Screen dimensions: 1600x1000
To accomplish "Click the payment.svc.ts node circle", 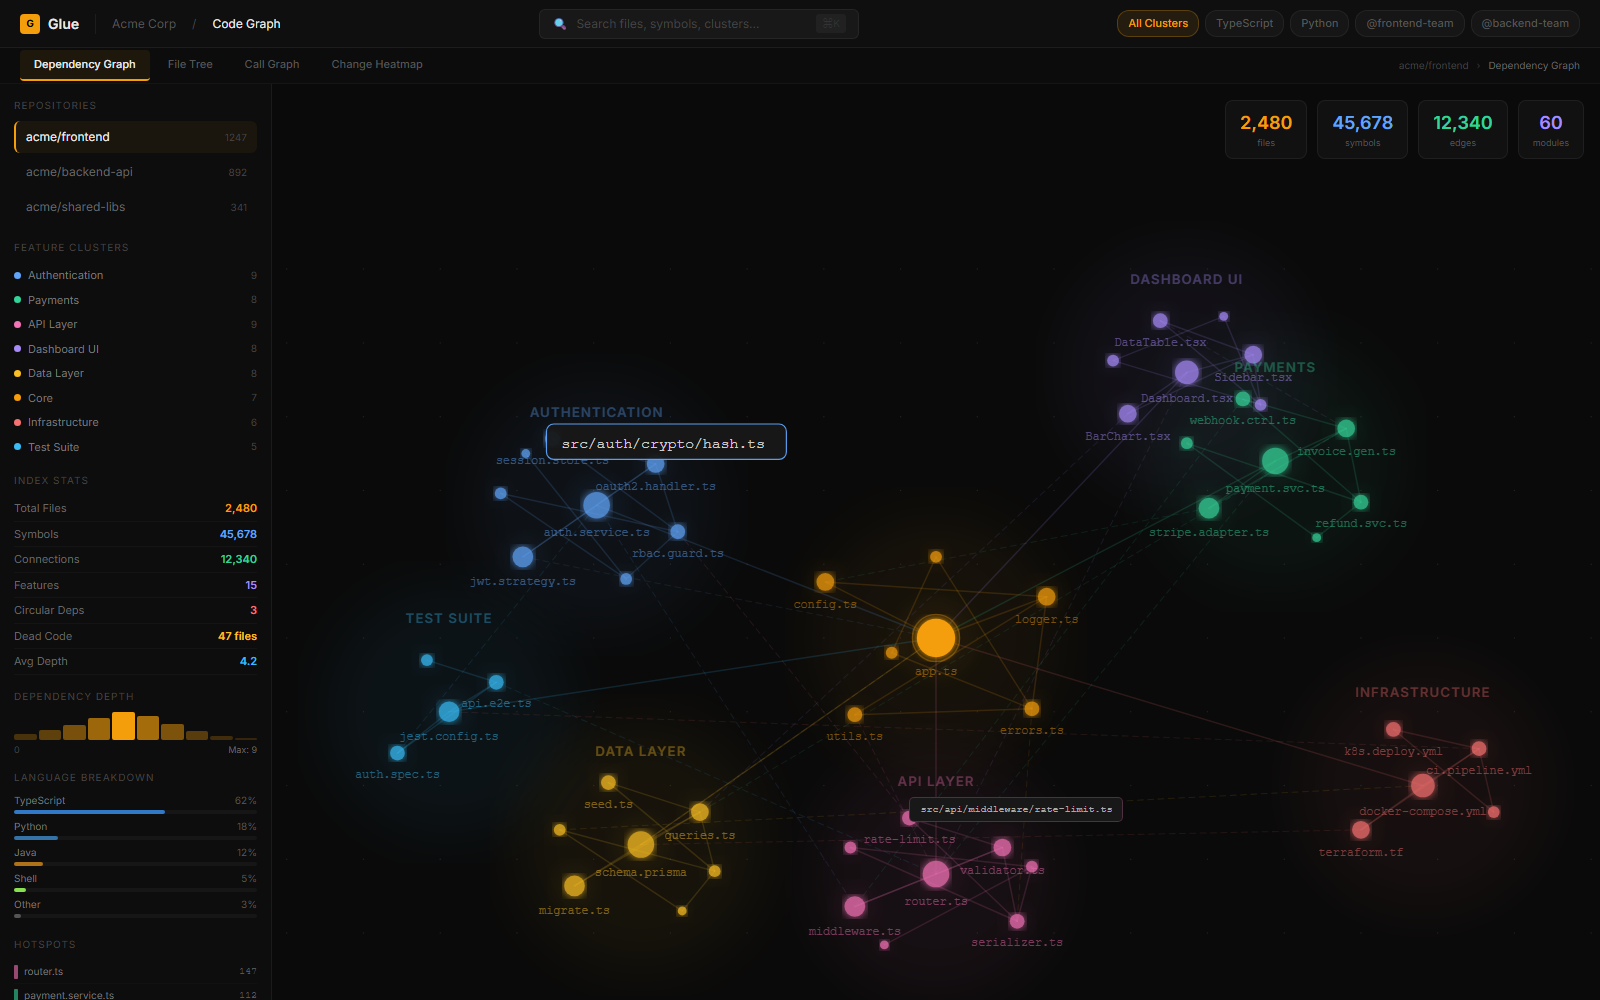I will click(1275, 461).
